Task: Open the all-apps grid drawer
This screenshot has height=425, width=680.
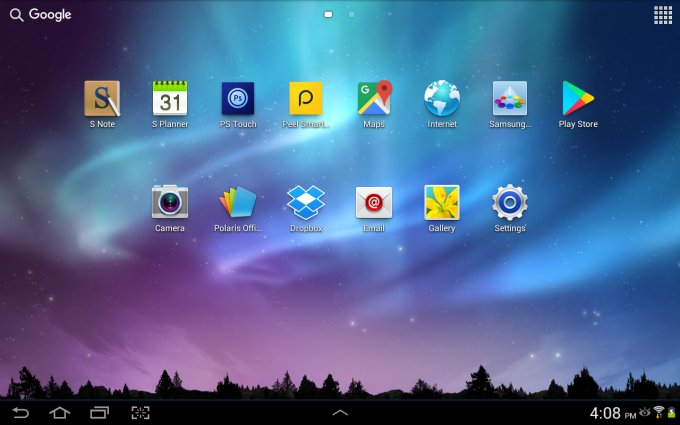Action: point(663,15)
